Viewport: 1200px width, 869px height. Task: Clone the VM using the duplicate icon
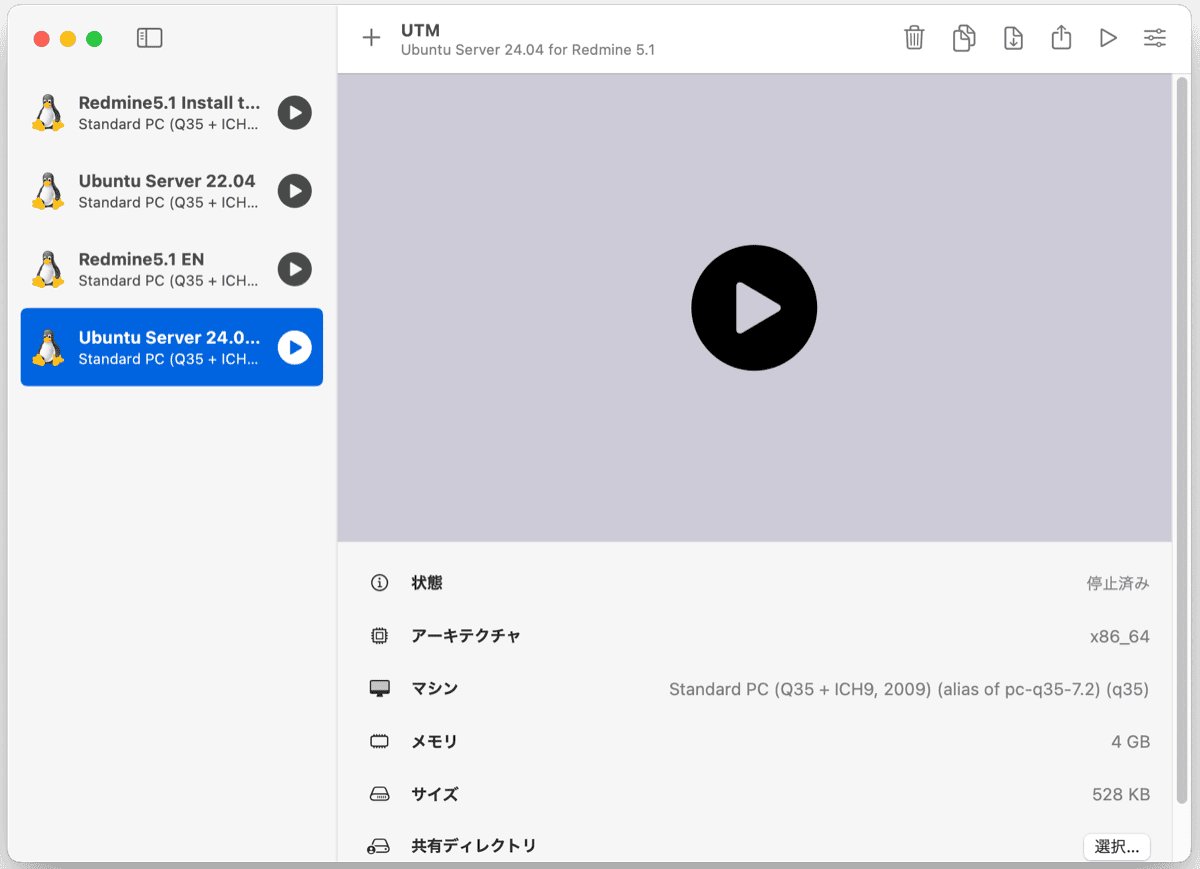coord(964,38)
